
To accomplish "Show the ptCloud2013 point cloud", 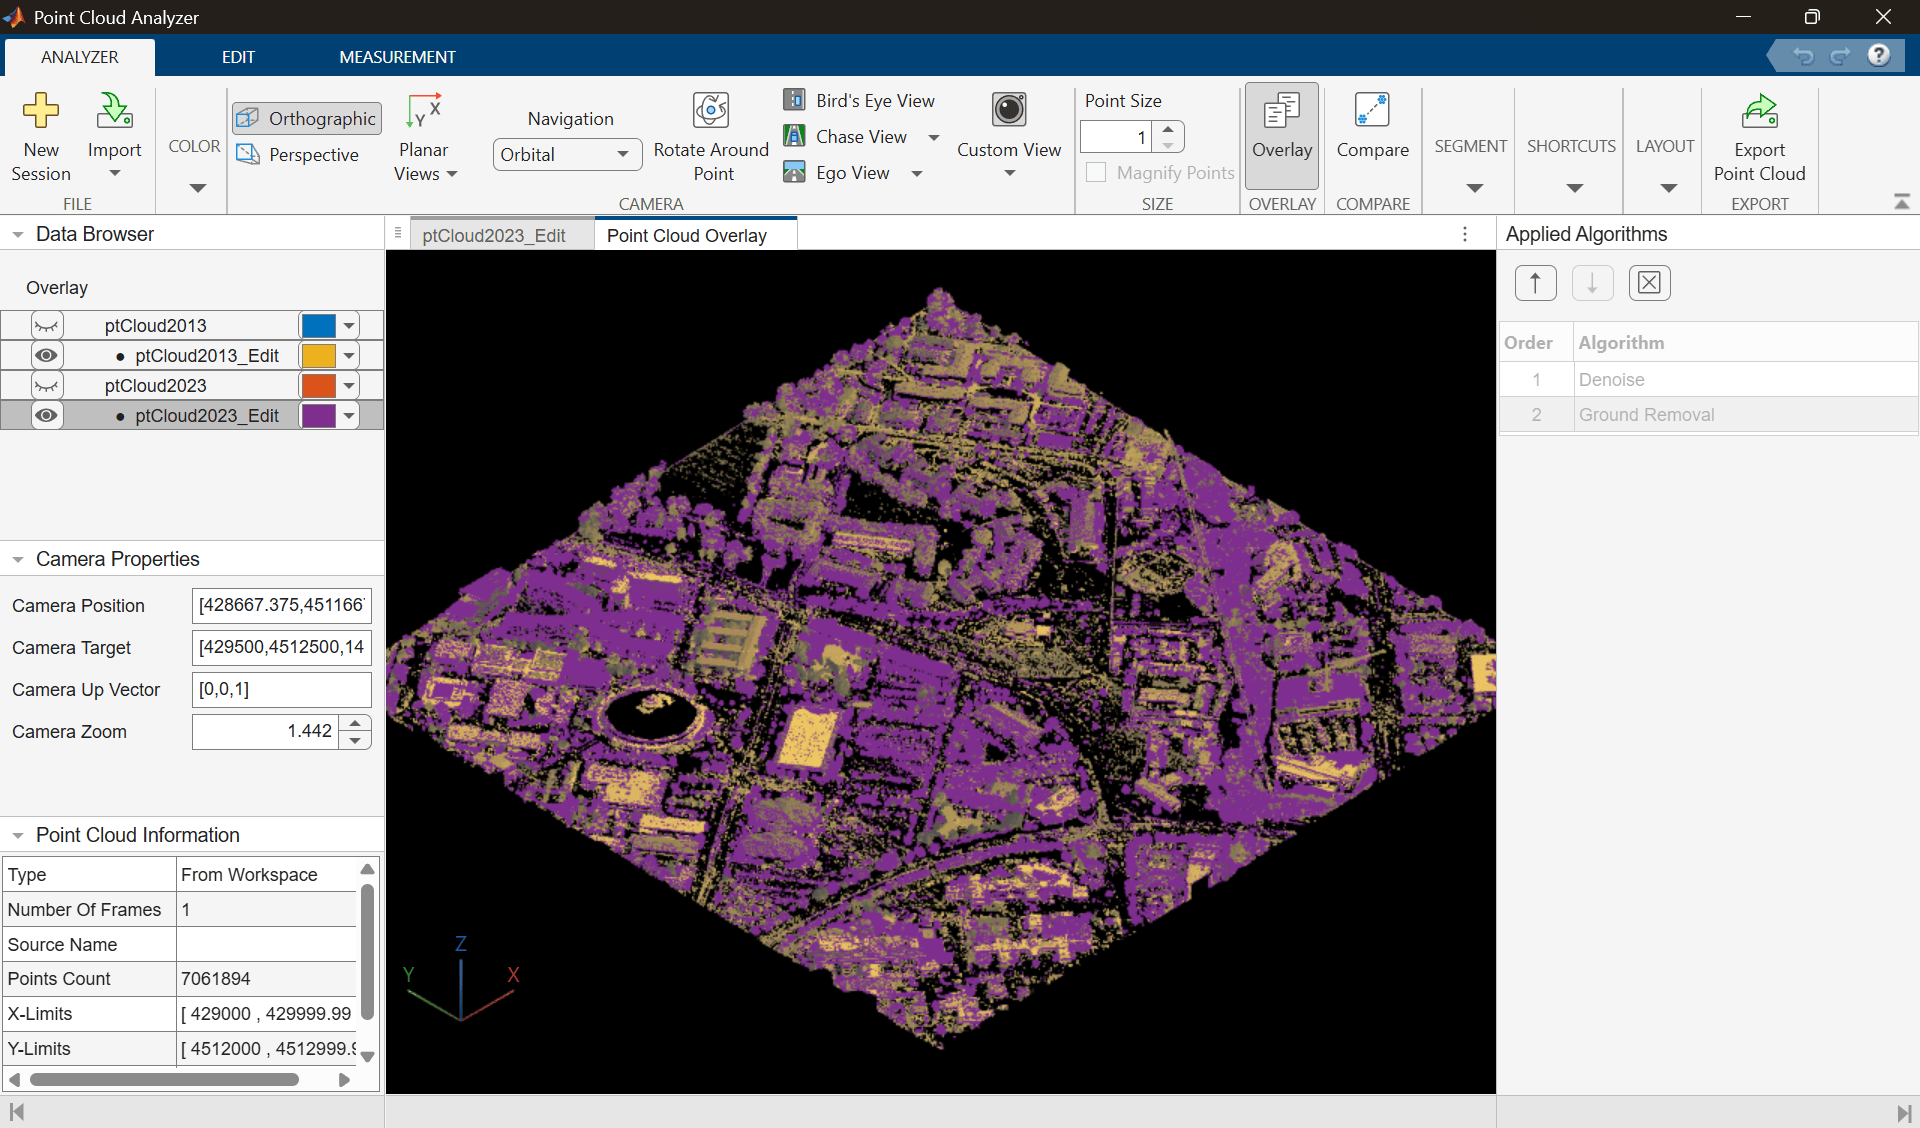I will coord(46,325).
